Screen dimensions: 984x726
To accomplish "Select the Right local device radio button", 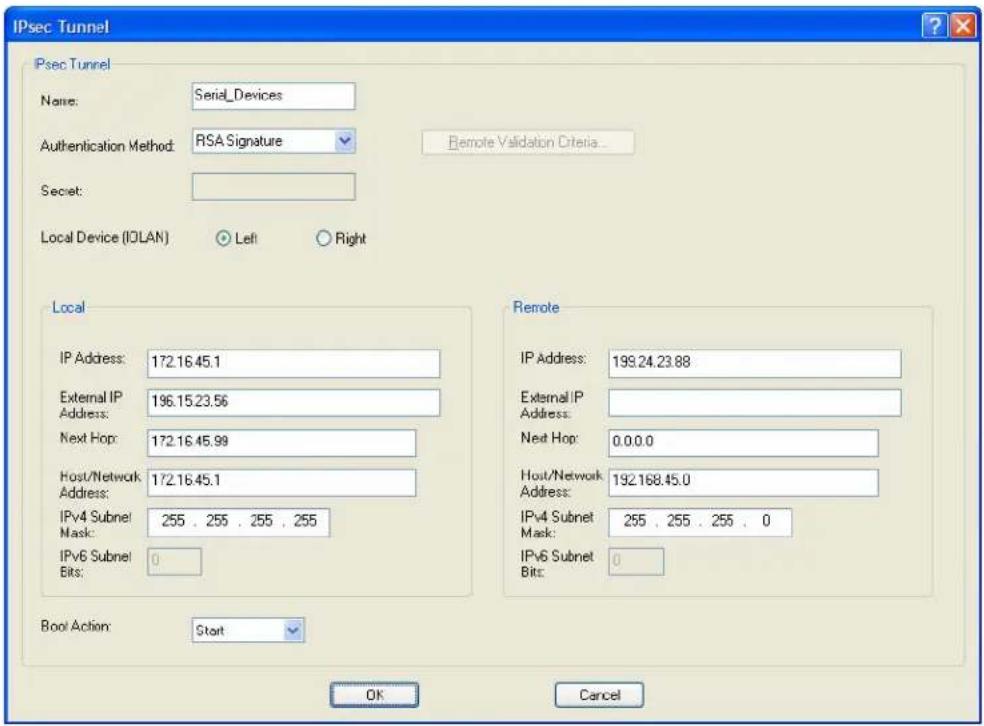I will [x=323, y=238].
